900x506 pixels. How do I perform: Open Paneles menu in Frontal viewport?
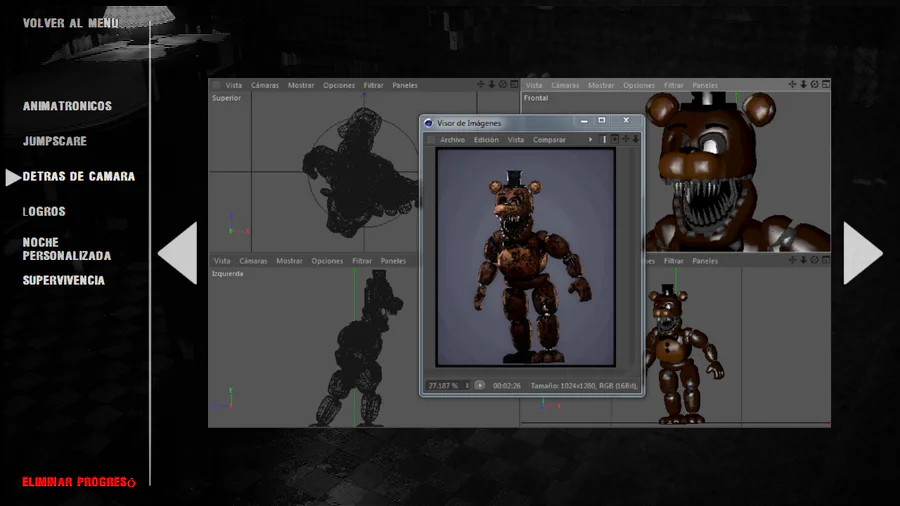705,85
